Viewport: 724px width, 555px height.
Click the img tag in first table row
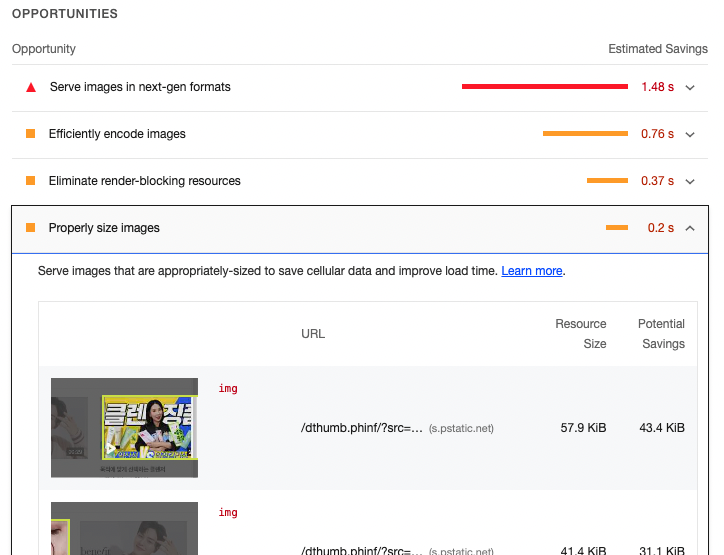tap(228, 388)
